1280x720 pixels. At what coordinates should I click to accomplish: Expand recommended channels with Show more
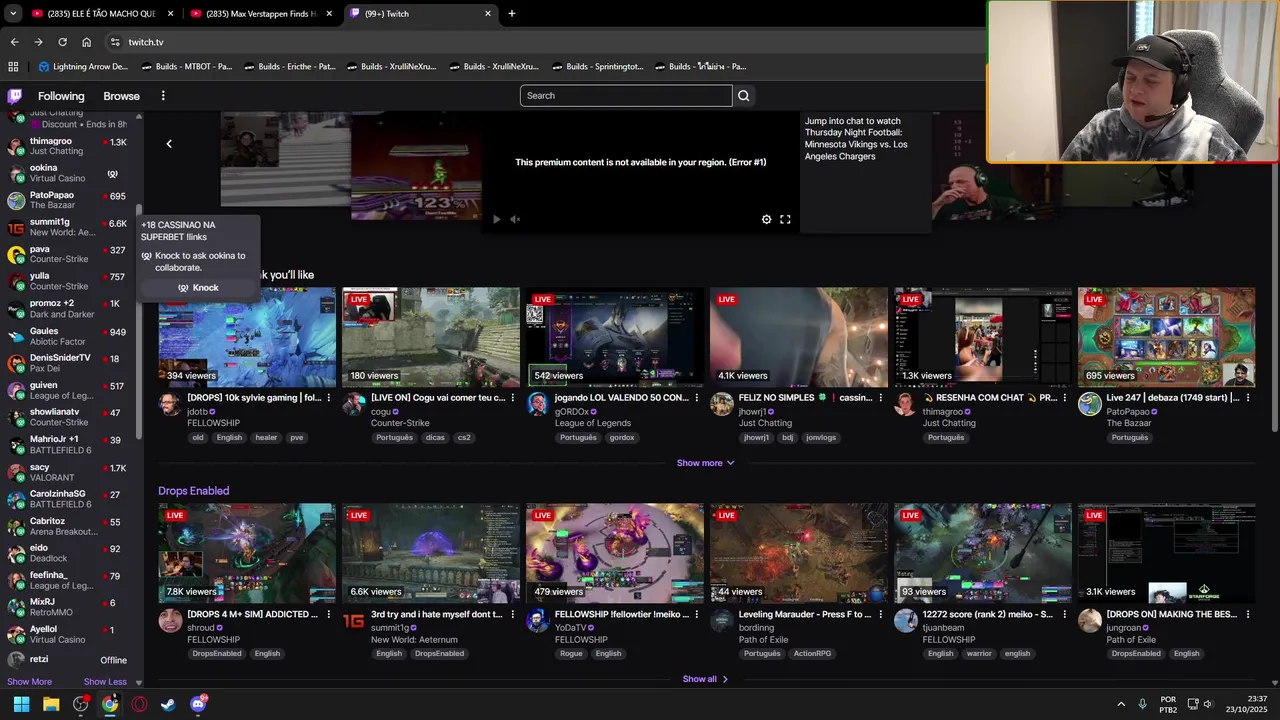click(705, 463)
